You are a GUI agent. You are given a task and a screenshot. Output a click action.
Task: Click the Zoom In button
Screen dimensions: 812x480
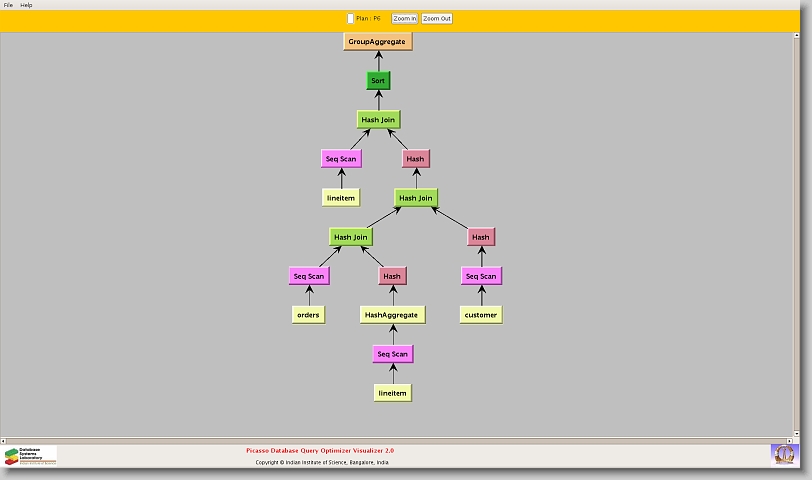tap(404, 18)
